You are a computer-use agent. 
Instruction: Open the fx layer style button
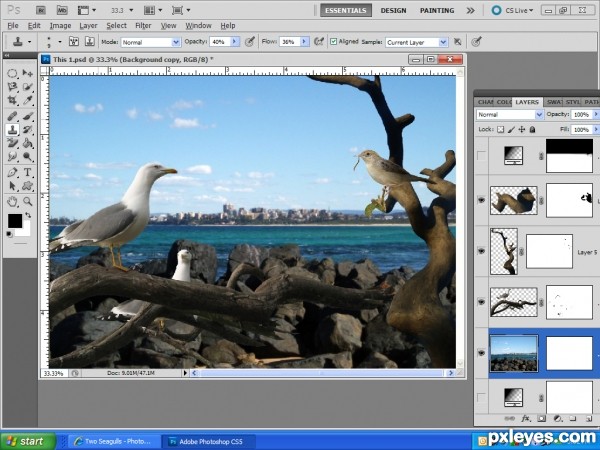point(526,419)
